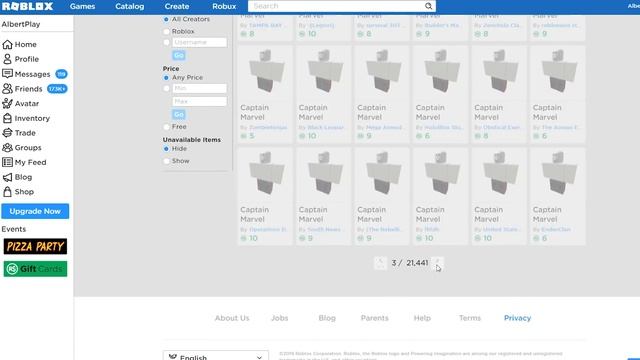The image size is (640, 360).
Task: Click the Inventory backpack icon
Action: pos(7,118)
